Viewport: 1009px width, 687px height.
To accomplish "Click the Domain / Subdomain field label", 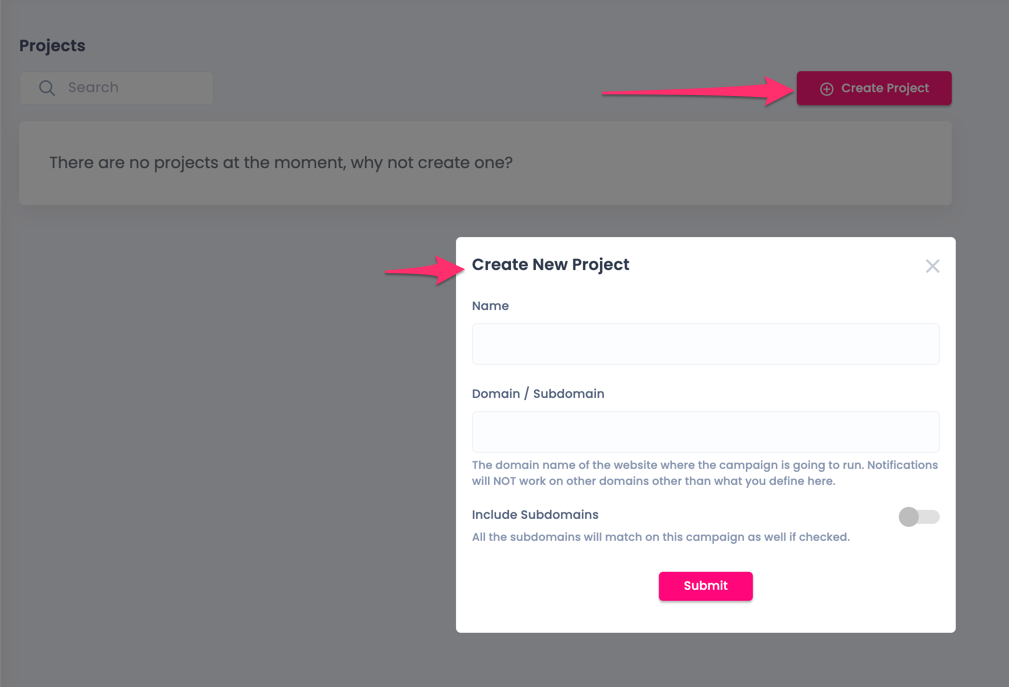I will click(x=538, y=394).
